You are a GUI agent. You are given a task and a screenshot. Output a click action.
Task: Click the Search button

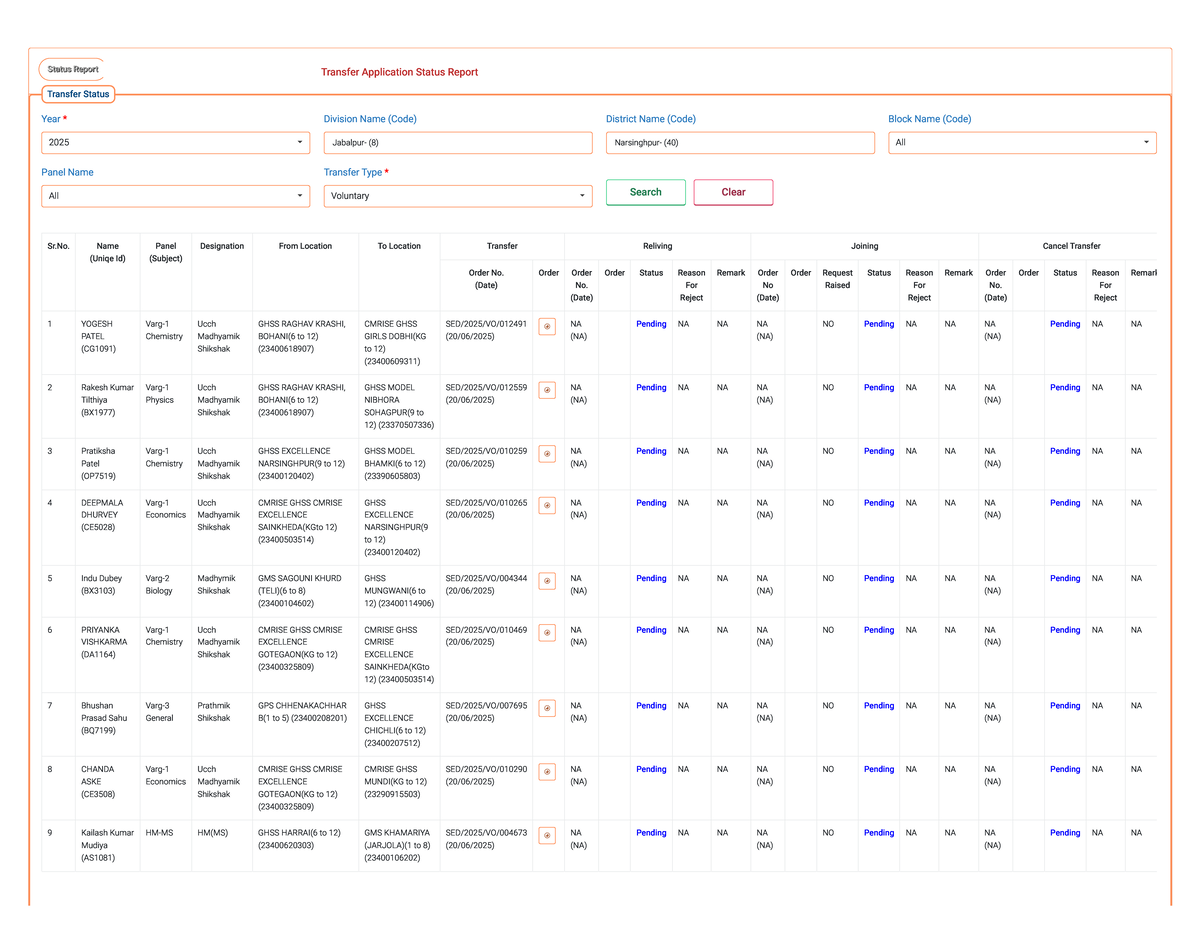[x=646, y=192]
